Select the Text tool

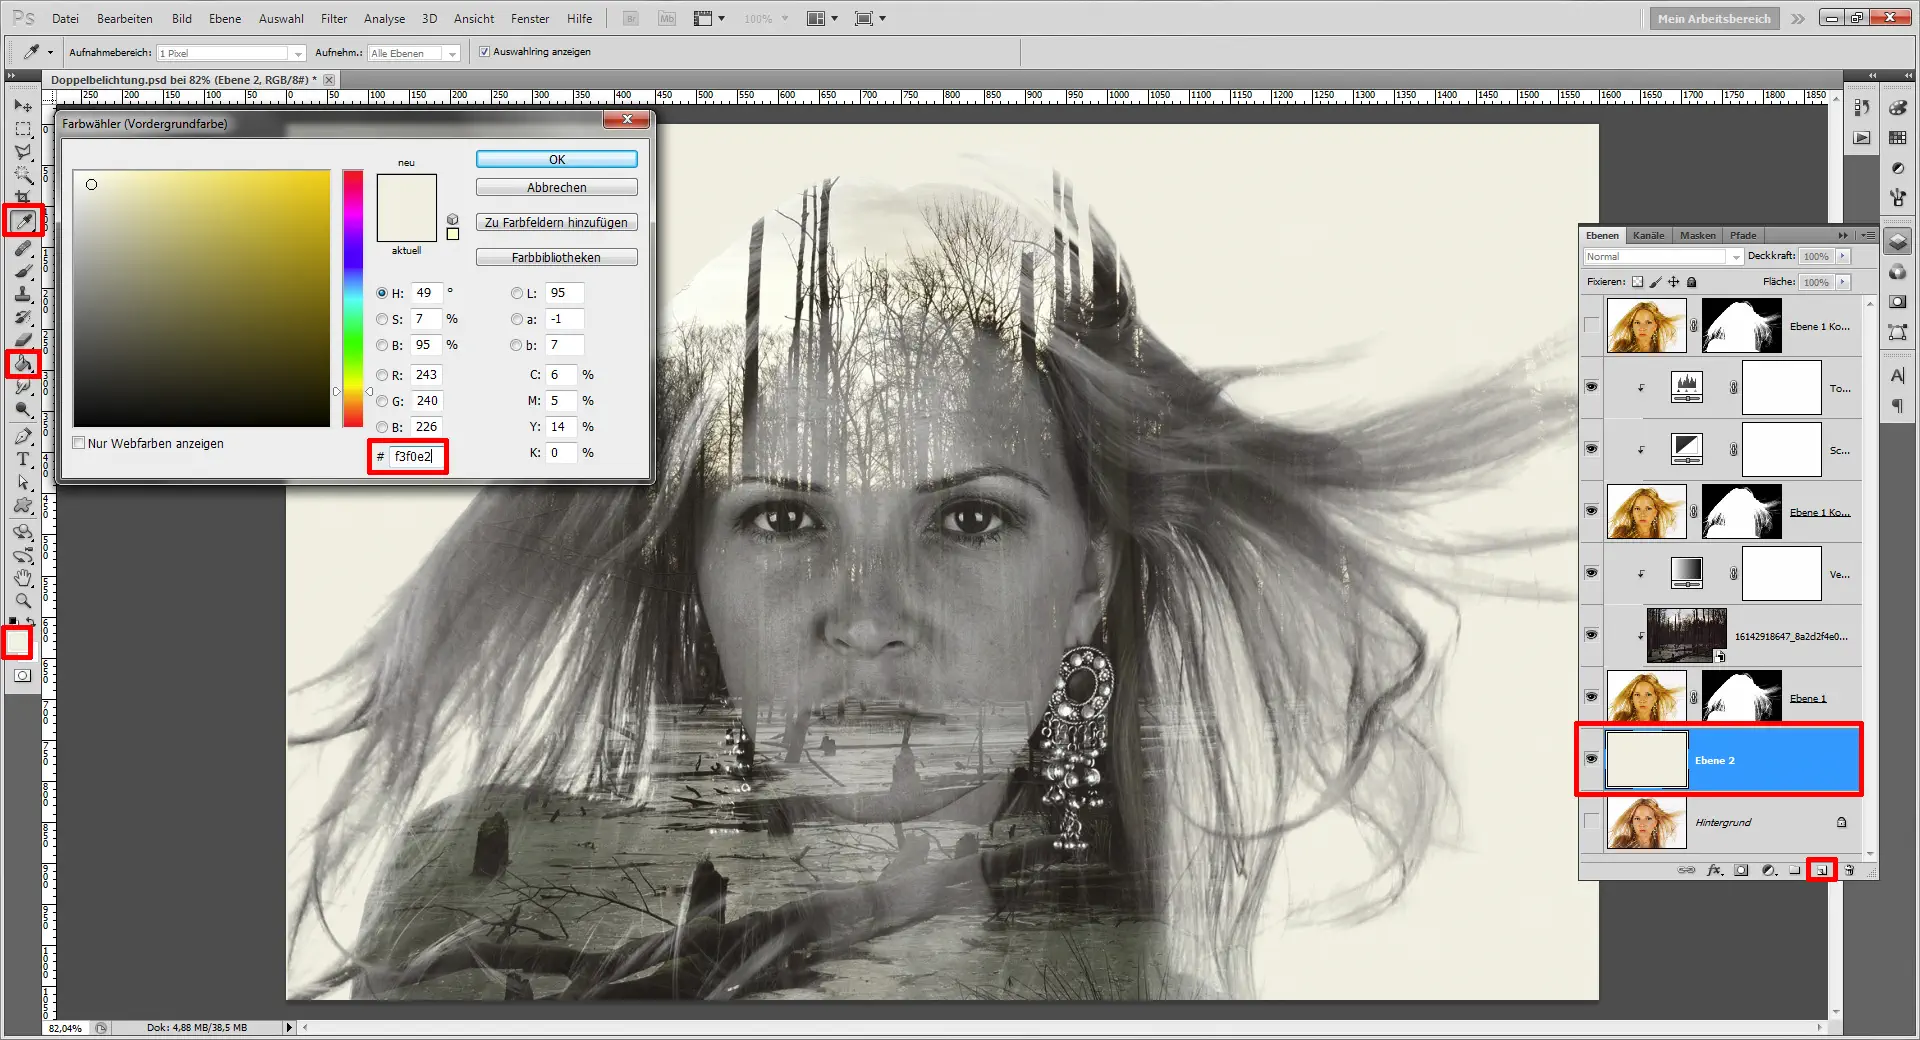pyautogui.click(x=24, y=457)
